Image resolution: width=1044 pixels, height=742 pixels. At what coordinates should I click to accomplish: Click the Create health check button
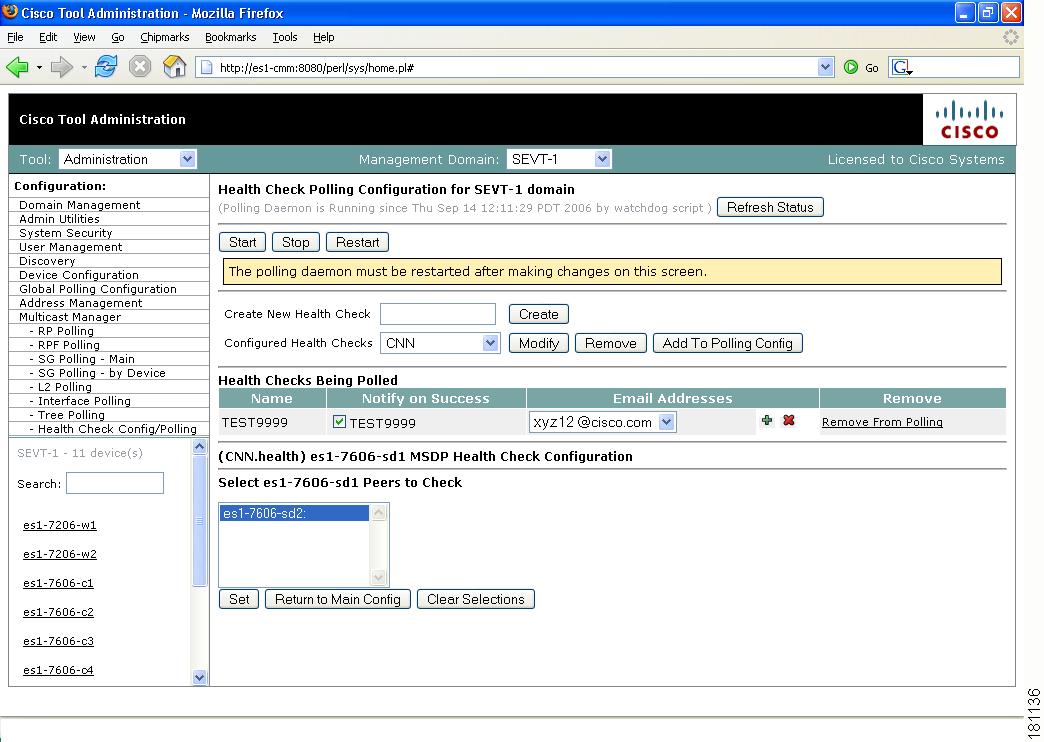coord(539,314)
